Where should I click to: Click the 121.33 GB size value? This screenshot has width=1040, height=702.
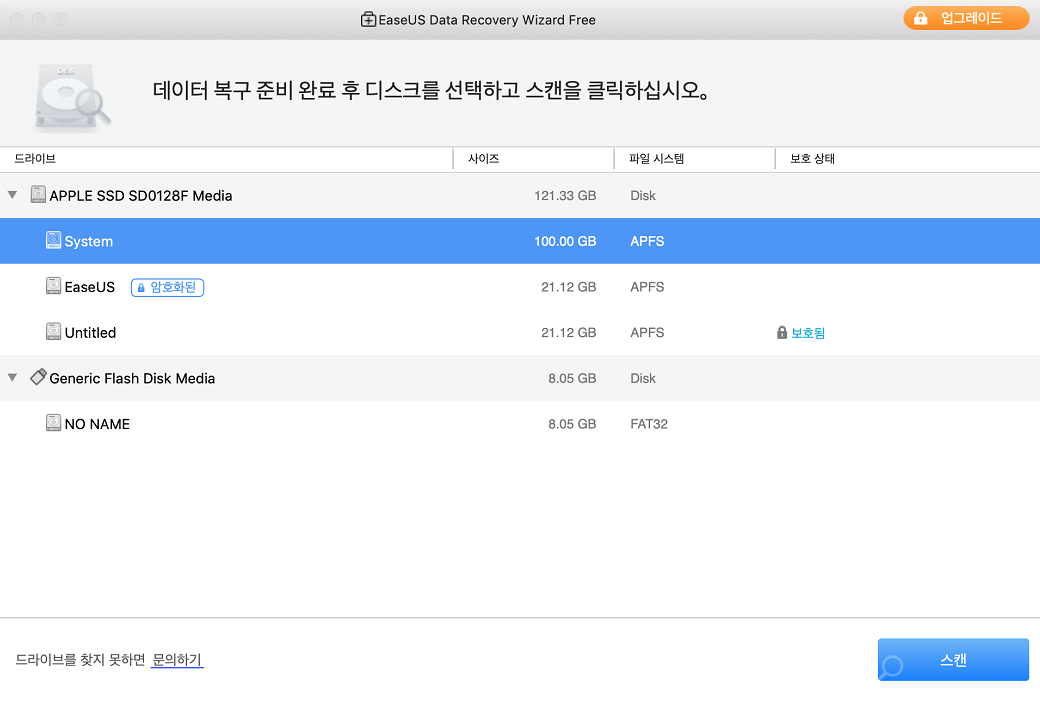[x=565, y=196]
